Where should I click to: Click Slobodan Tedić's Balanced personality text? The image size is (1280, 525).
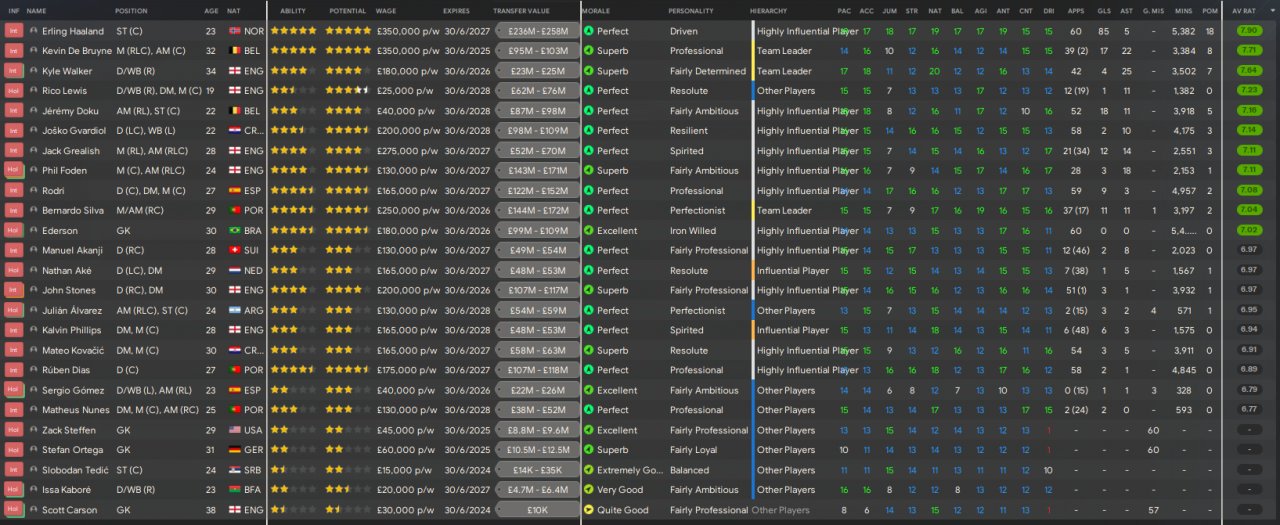(689, 470)
